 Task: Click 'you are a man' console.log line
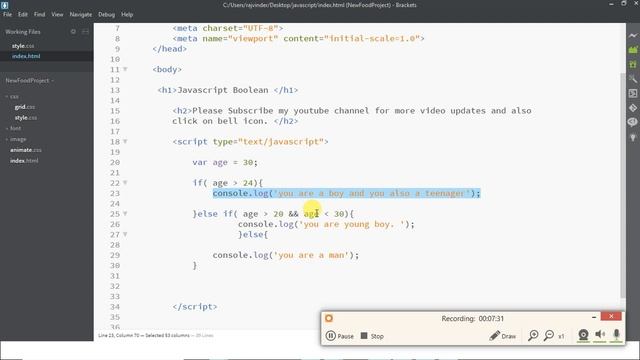[286, 255]
